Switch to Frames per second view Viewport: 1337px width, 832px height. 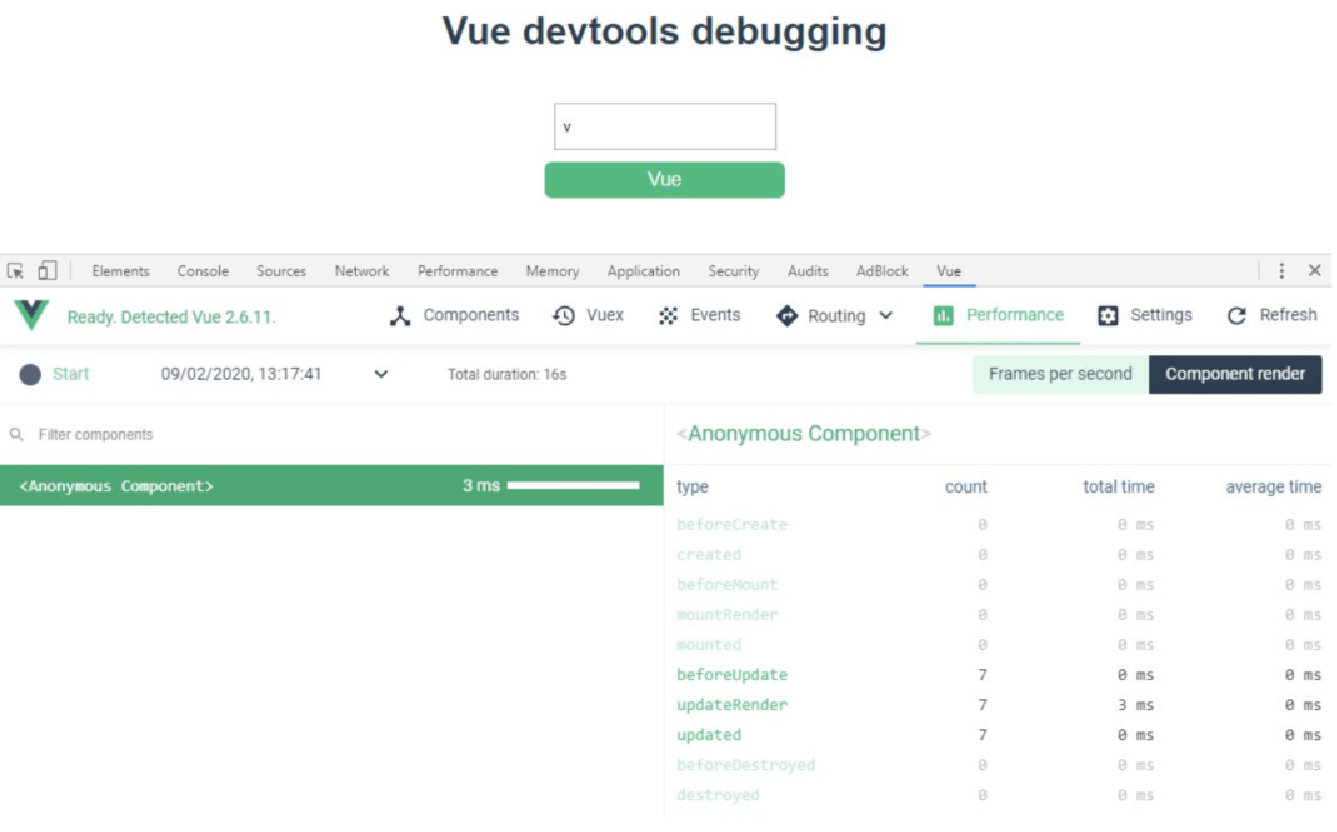pos(1060,374)
